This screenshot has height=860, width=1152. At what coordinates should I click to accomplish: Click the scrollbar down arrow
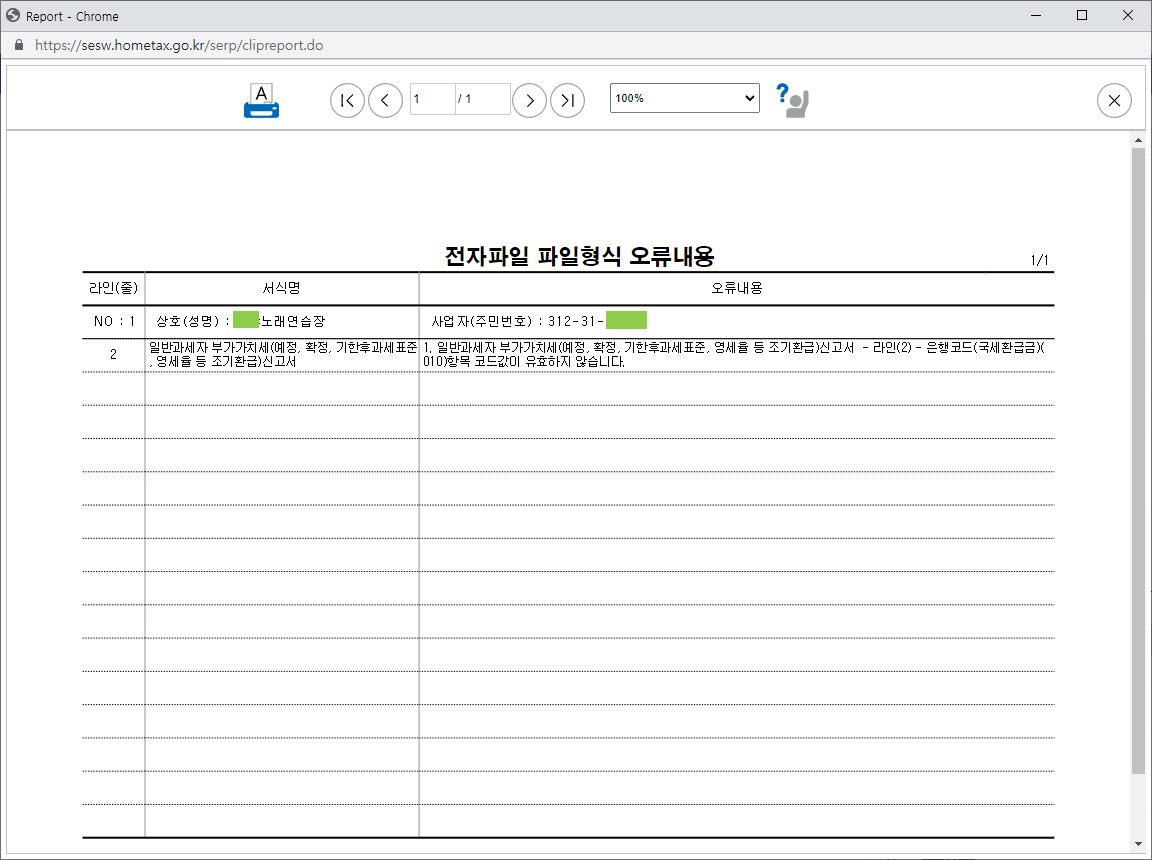tap(1138, 845)
